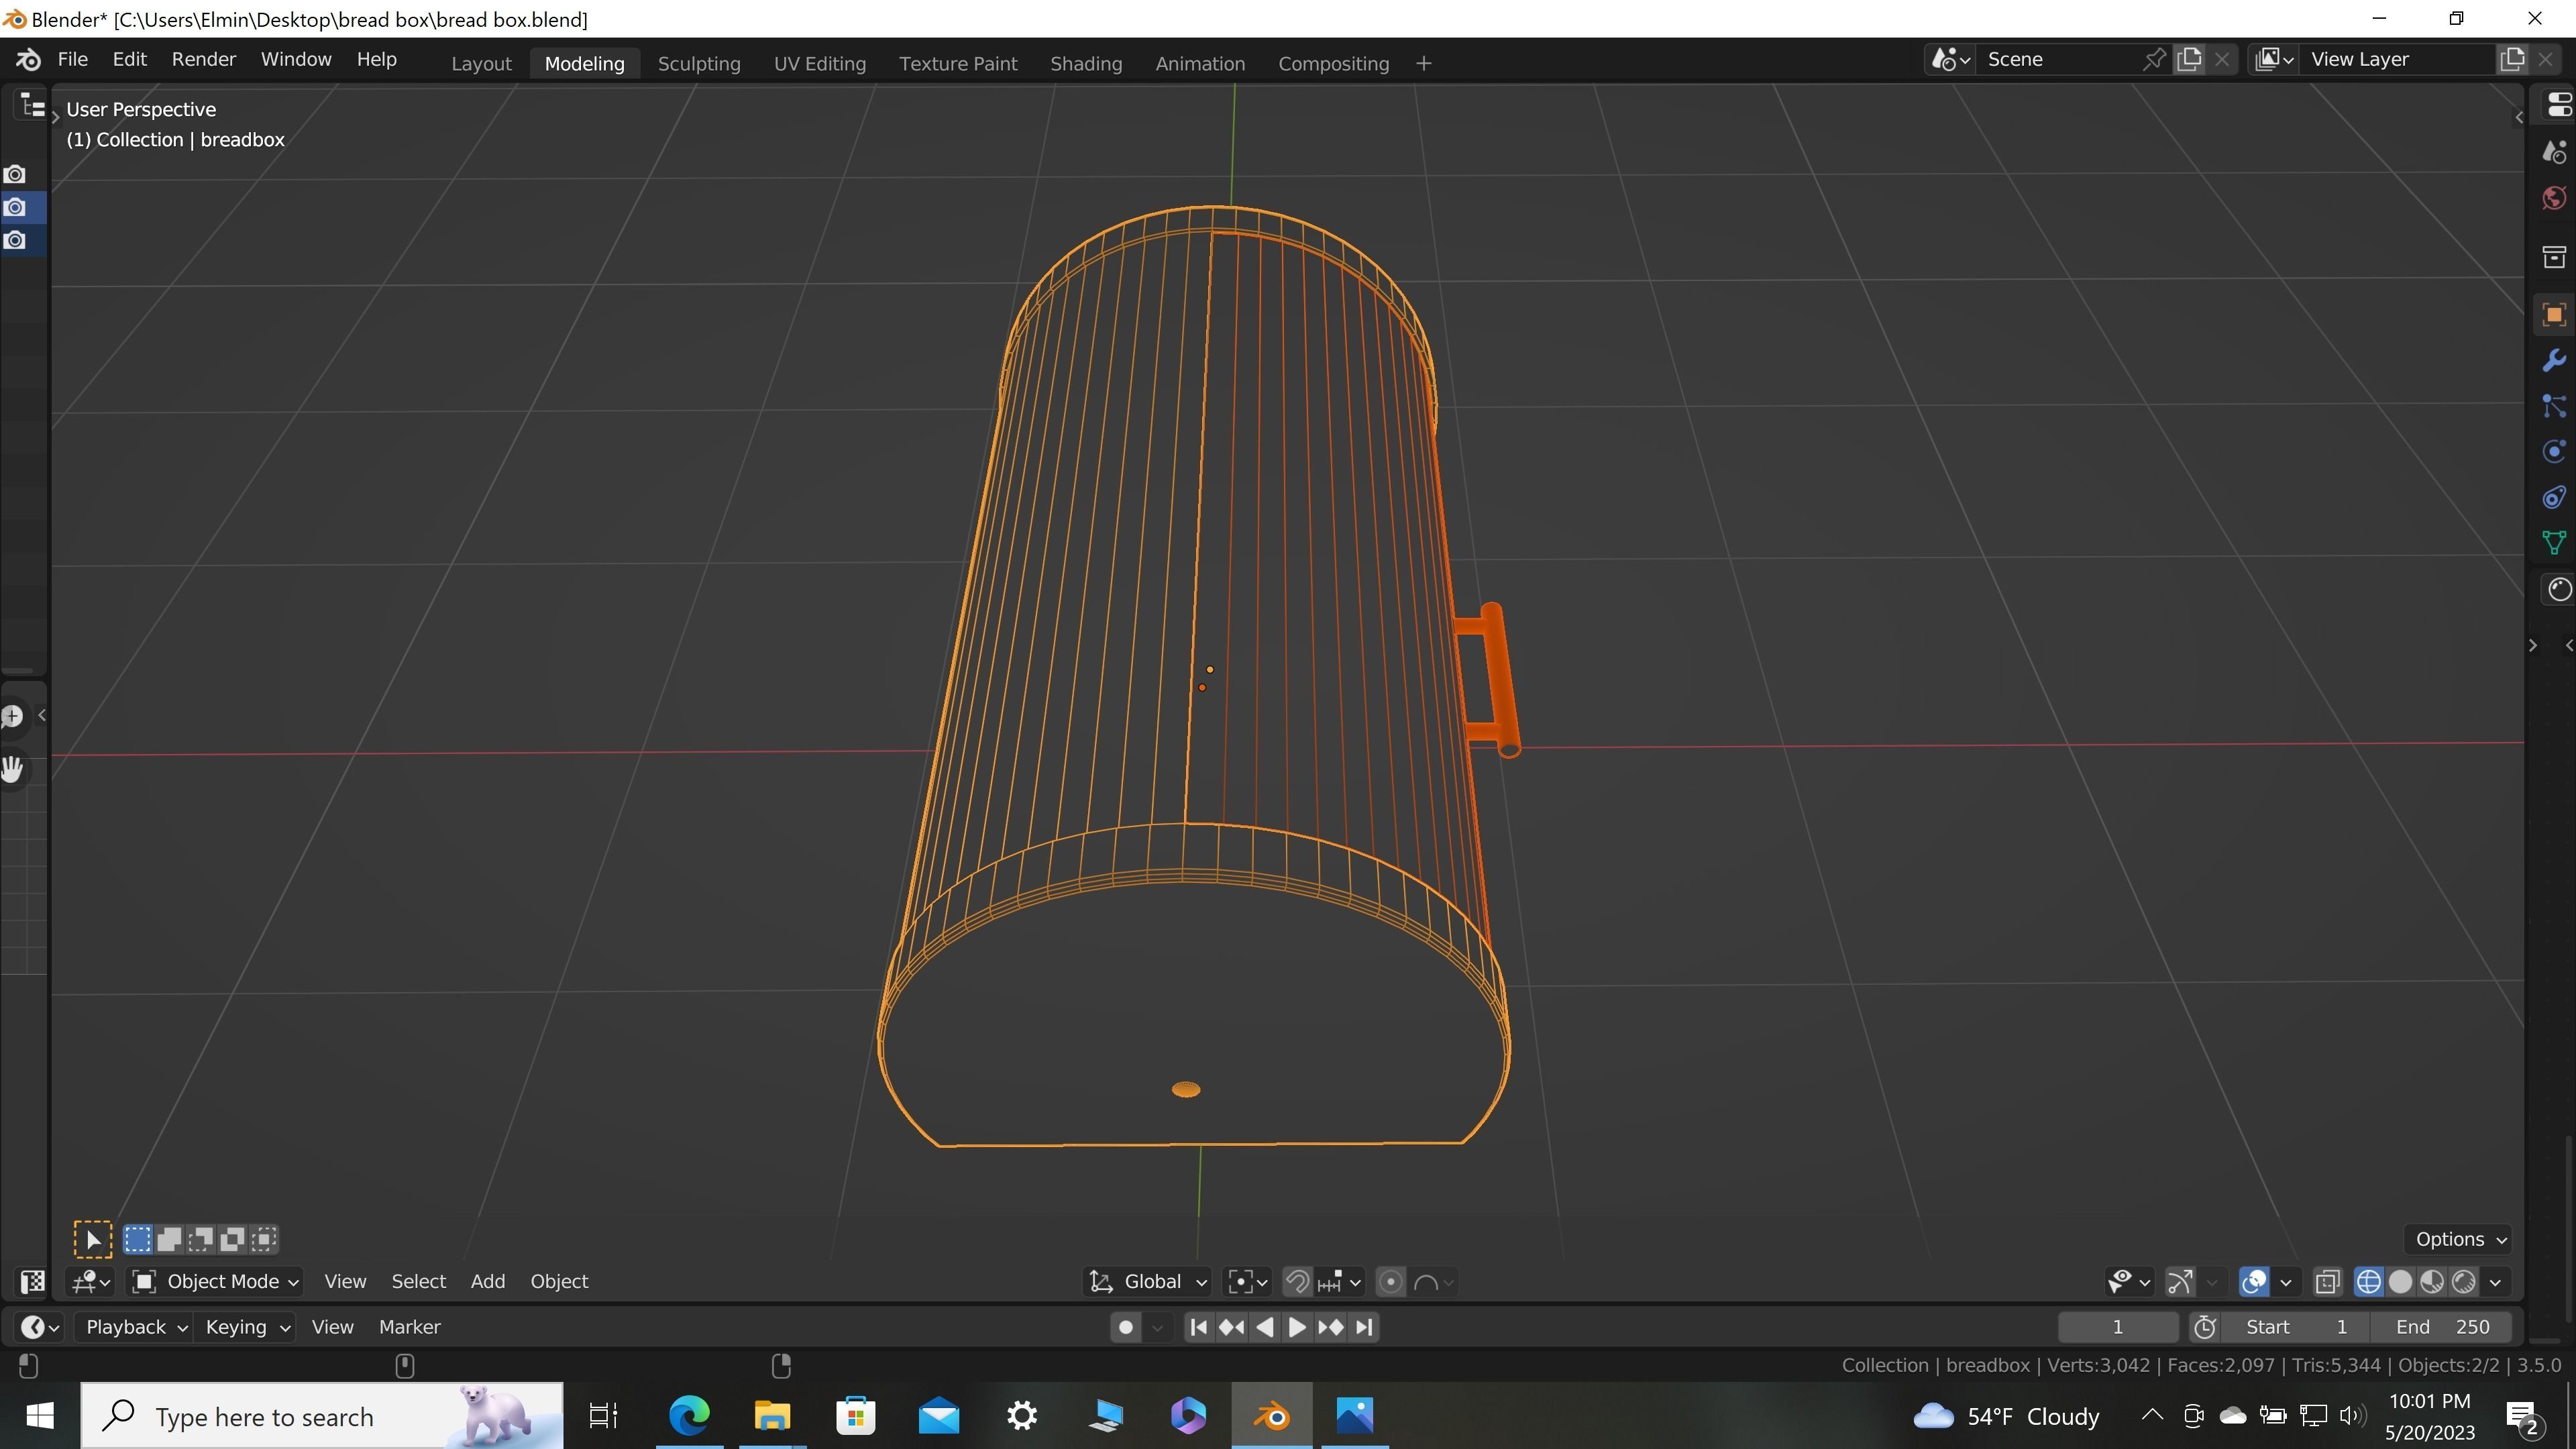Open the Object Mode dropdown
The width and height of the screenshot is (2576, 1449).
[216, 1282]
